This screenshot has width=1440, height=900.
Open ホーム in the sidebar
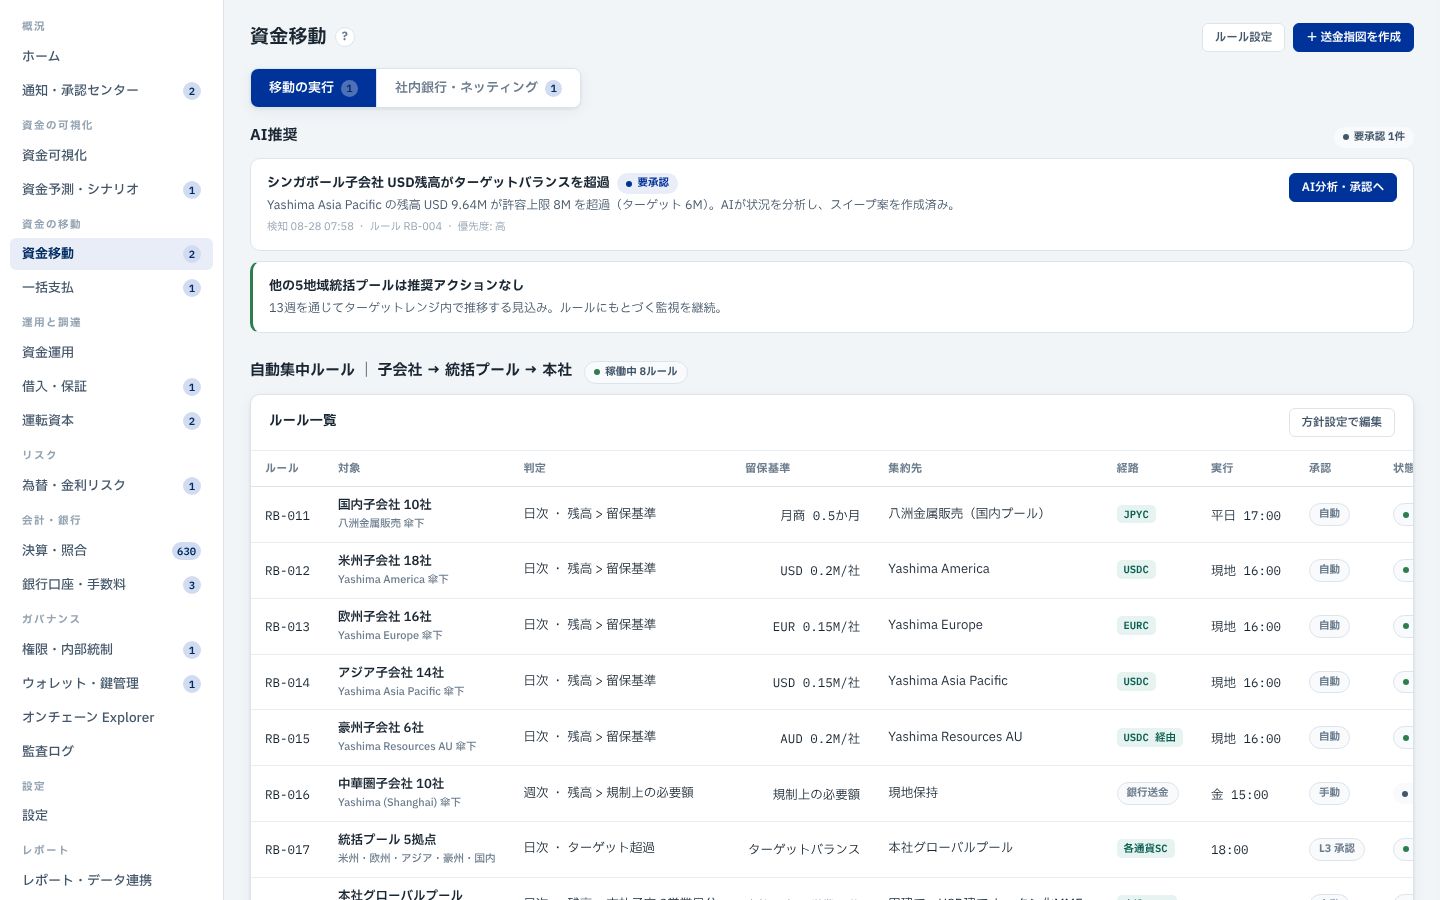pyautogui.click(x=111, y=56)
